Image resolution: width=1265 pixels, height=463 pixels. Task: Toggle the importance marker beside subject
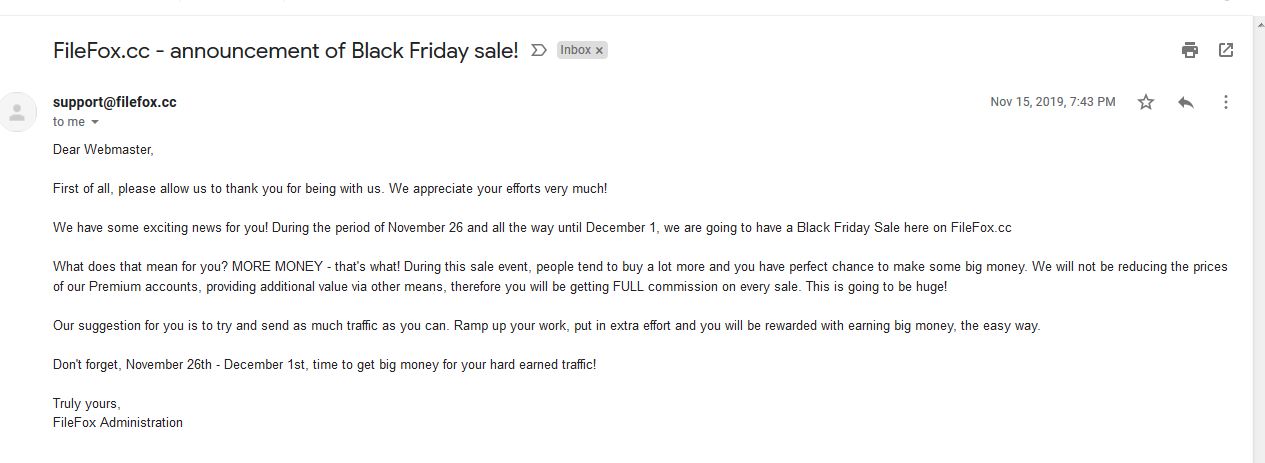coord(538,50)
